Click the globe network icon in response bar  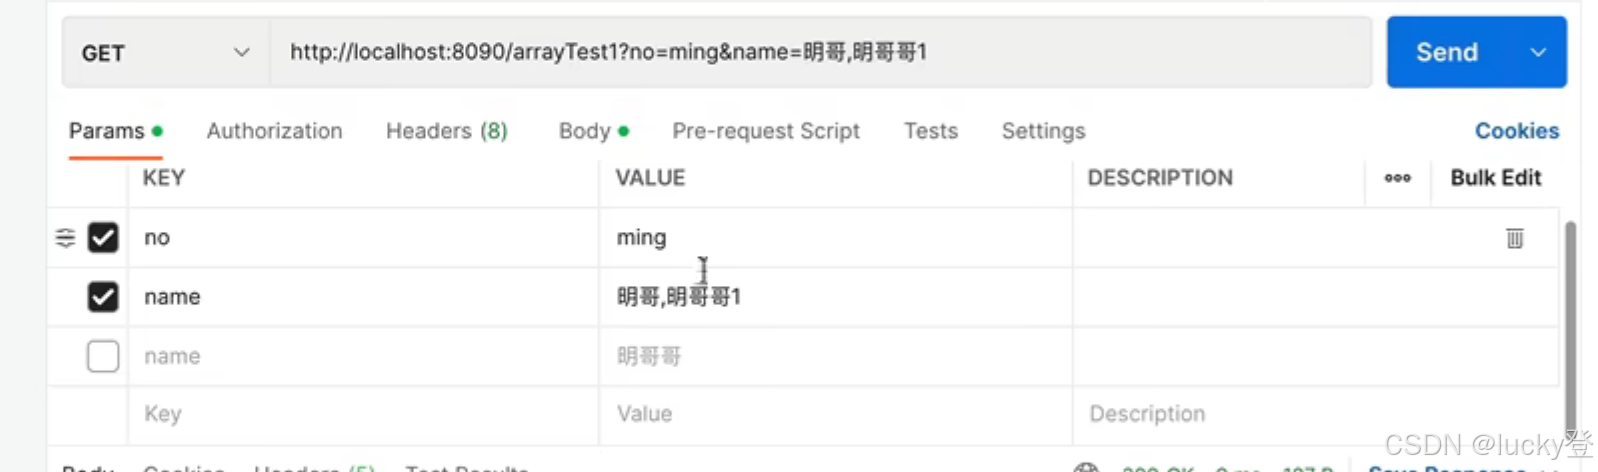coord(1086,467)
